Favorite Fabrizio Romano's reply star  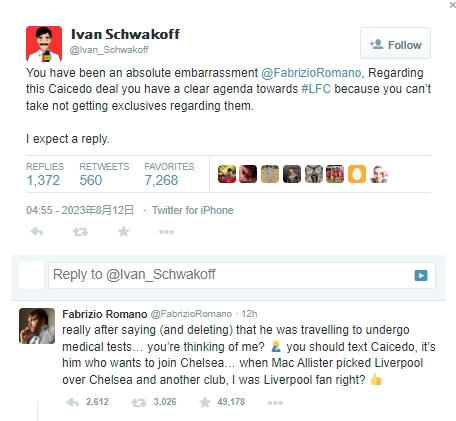tap(205, 402)
